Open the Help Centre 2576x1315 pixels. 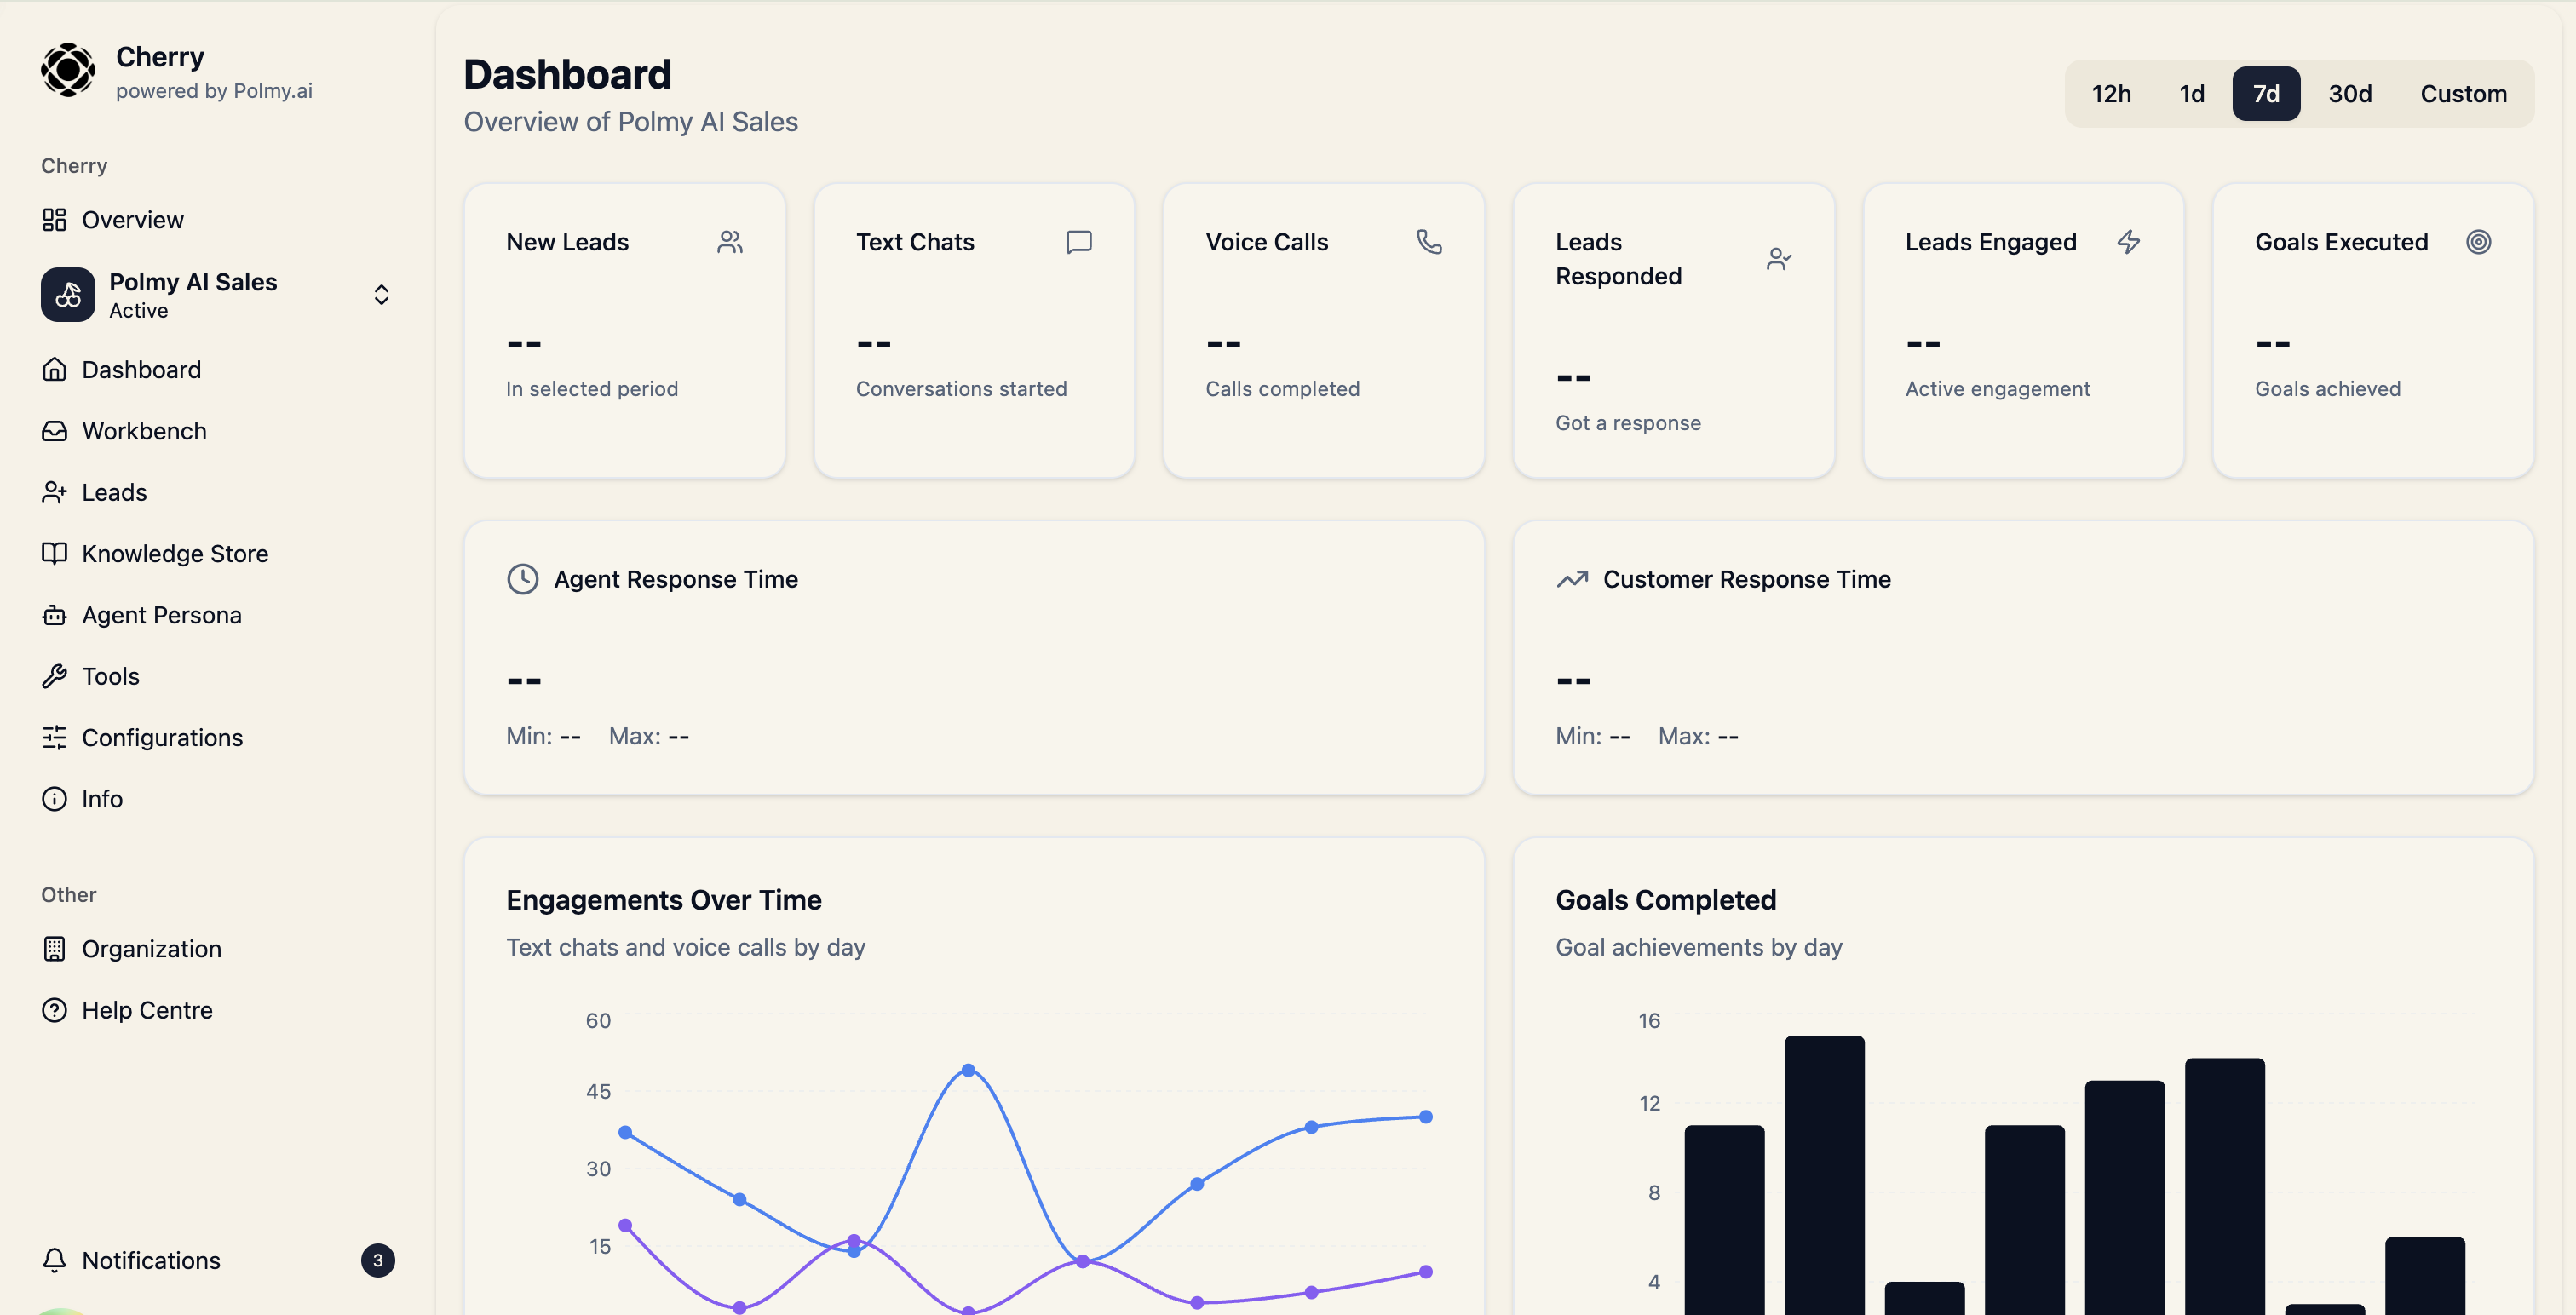pyautogui.click(x=147, y=1010)
